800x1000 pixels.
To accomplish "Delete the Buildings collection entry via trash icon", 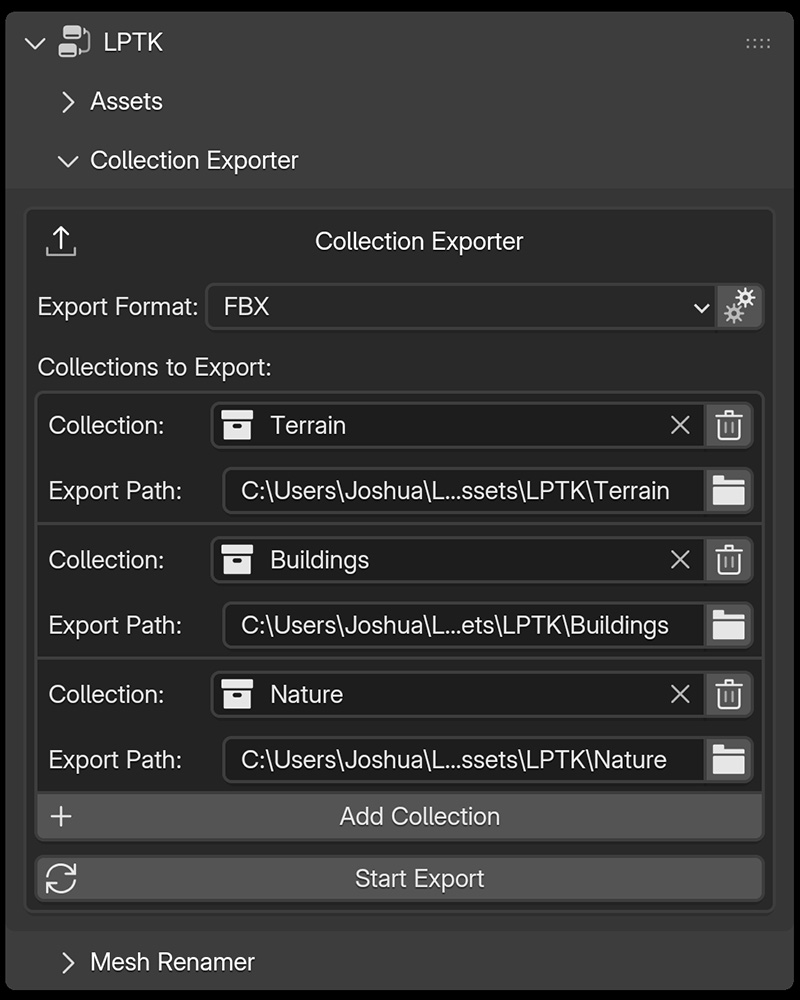I will 729,559.
